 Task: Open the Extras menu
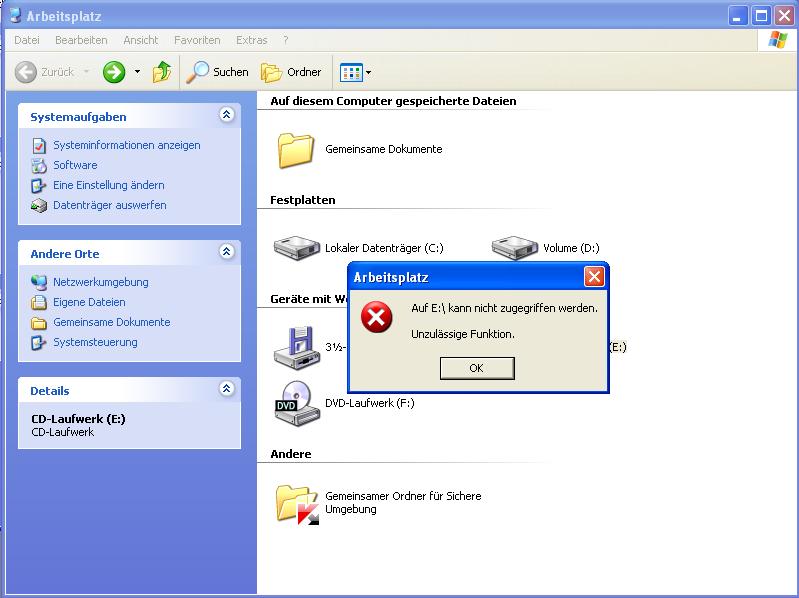(251, 40)
